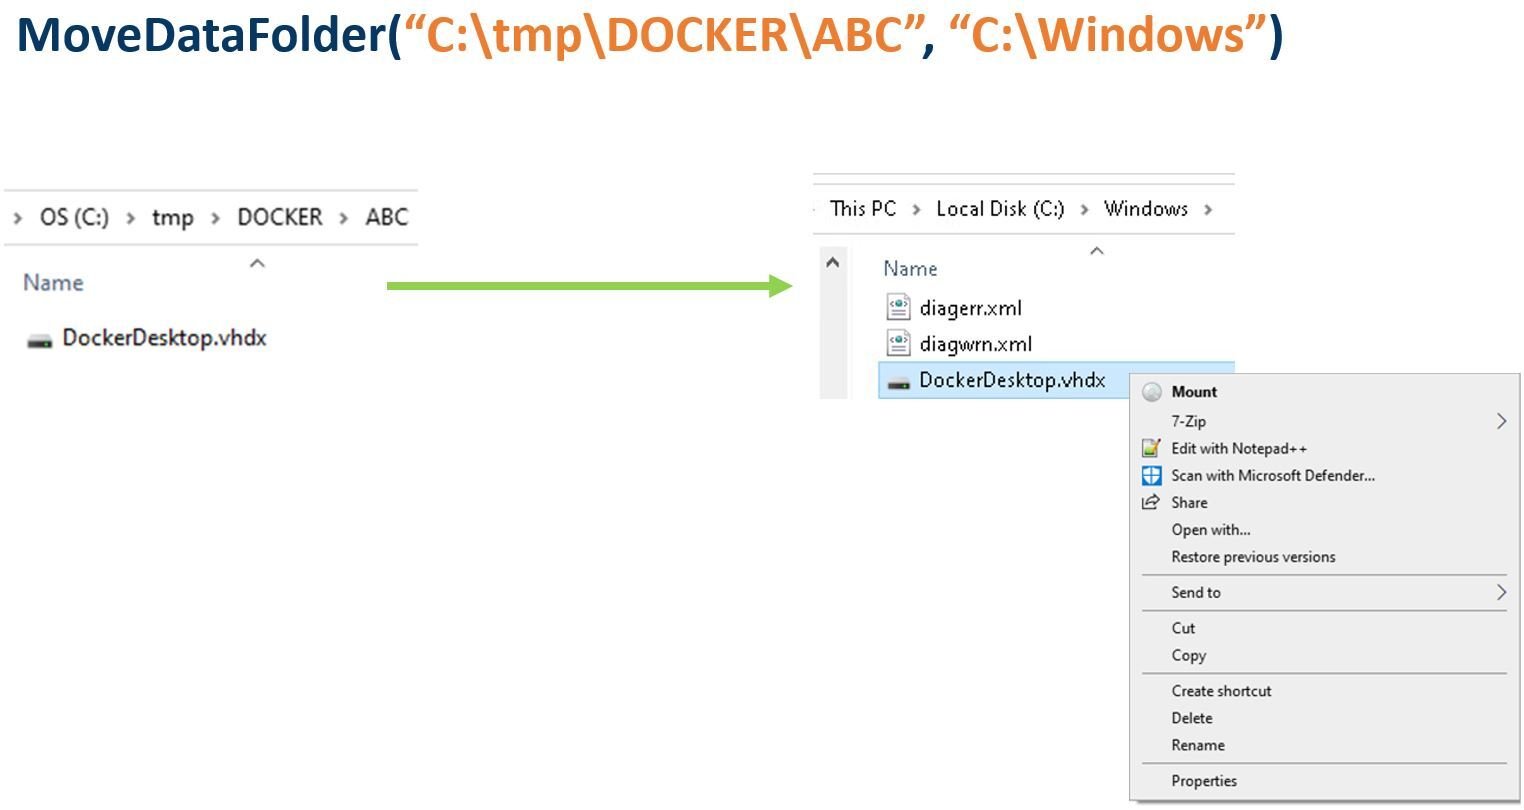Go to OS (C:) in the breadcrumb
This screenshot has height=810, width=1524.
[x=74, y=217]
